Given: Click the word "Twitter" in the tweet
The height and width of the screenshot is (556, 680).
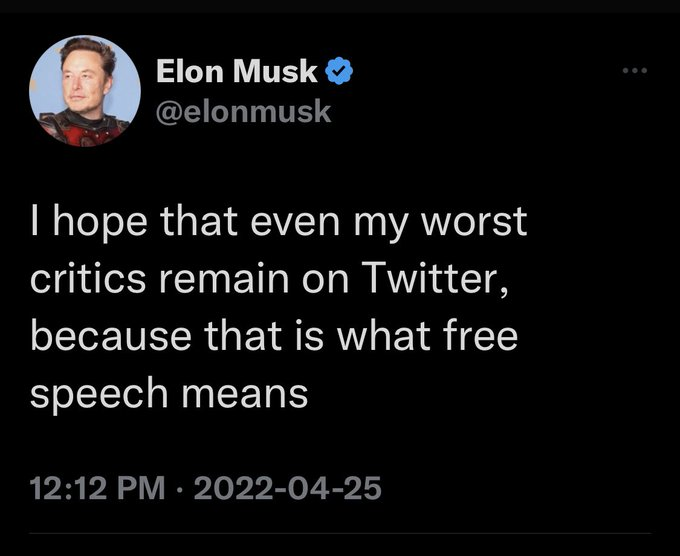Looking at the screenshot, I should tap(431, 278).
